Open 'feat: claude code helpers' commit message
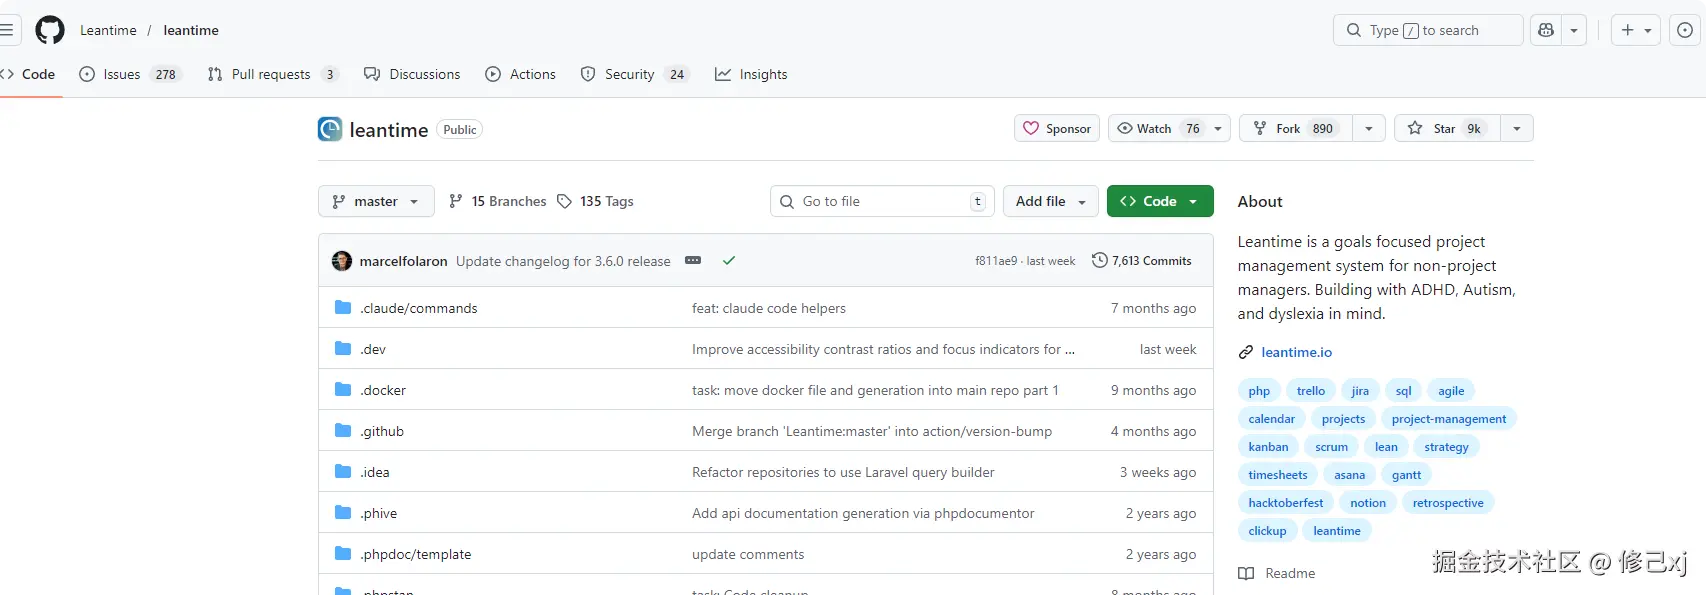Image resolution: width=1706 pixels, height=595 pixels. [769, 308]
